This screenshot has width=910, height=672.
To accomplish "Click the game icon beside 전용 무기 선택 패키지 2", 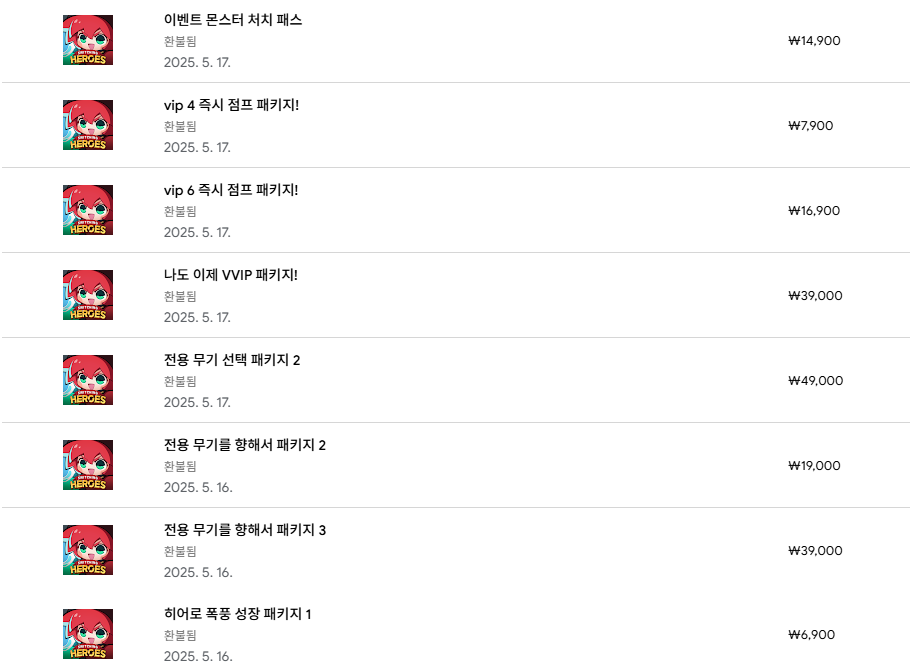I will tap(88, 380).
